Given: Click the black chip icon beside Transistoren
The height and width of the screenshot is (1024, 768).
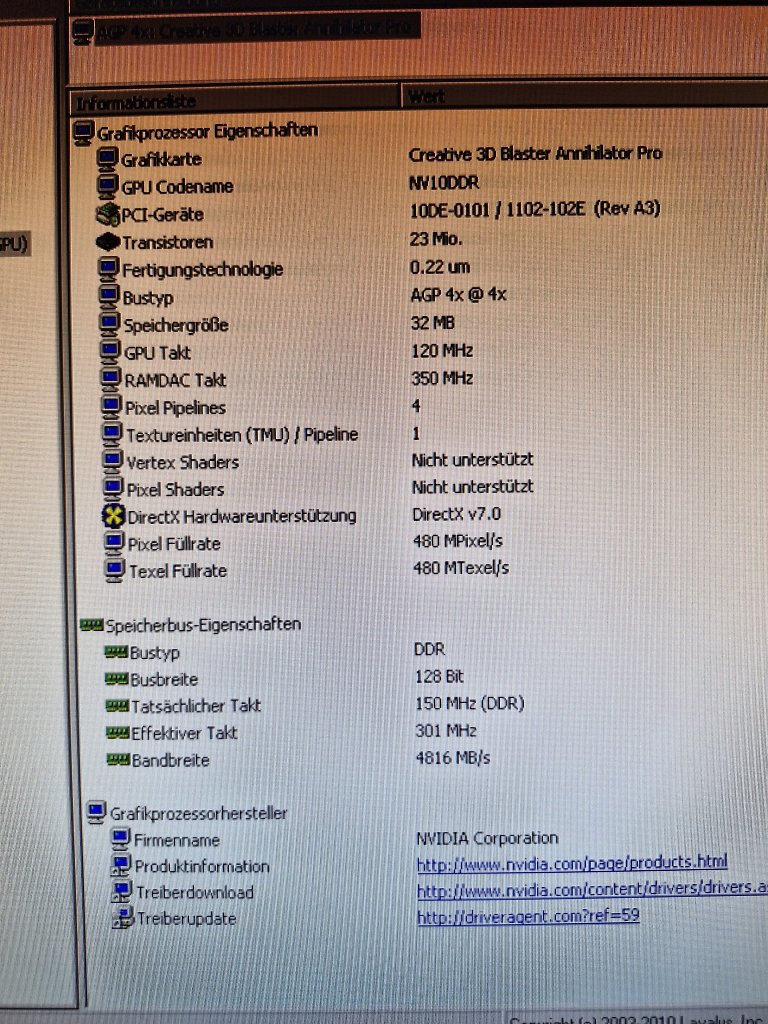Looking at the screenshot, I should click(108, 242).
